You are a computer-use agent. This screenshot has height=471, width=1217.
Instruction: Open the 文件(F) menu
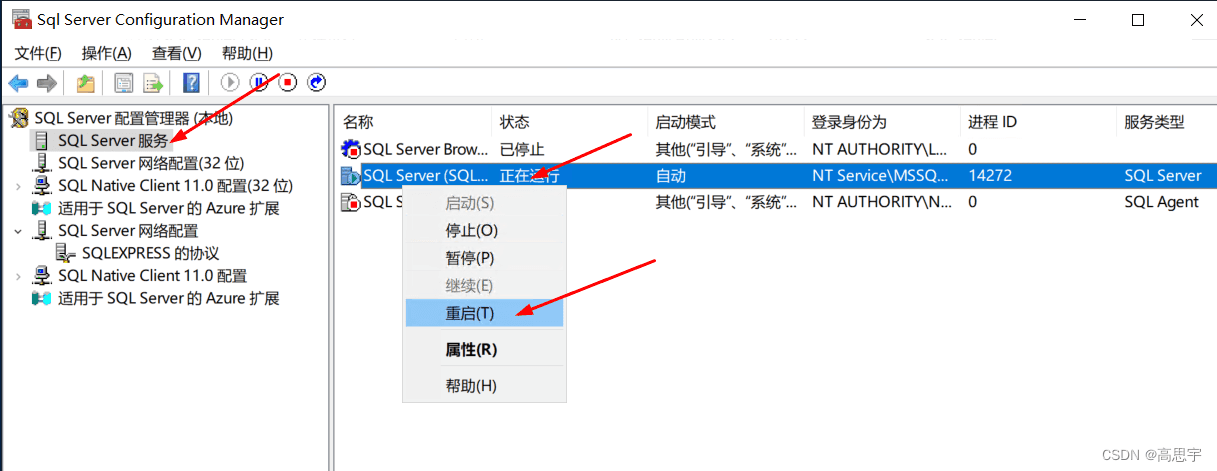pos(38,53)
